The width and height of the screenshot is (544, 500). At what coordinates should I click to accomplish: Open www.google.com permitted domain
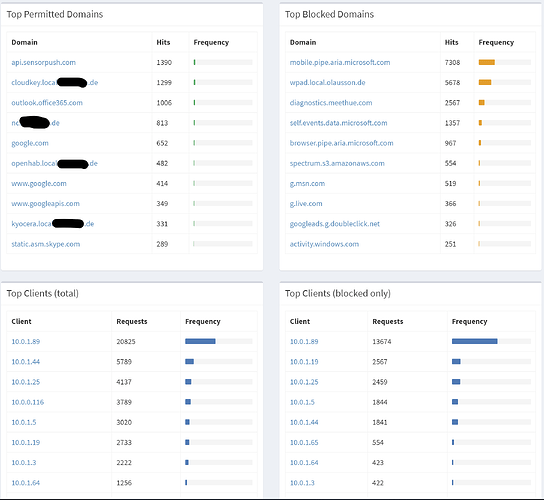tap(39, 183)
